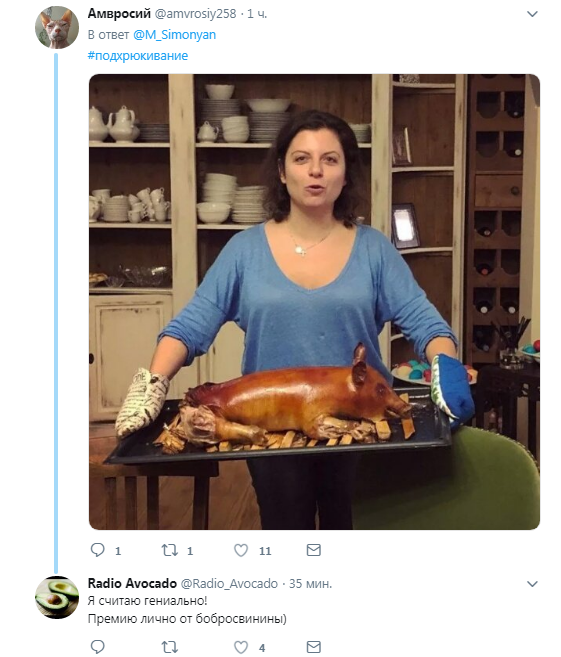Open the 1 ч. tweet timestamp
The width and height of the screenshot is (561, 657).
coord(257,14)
